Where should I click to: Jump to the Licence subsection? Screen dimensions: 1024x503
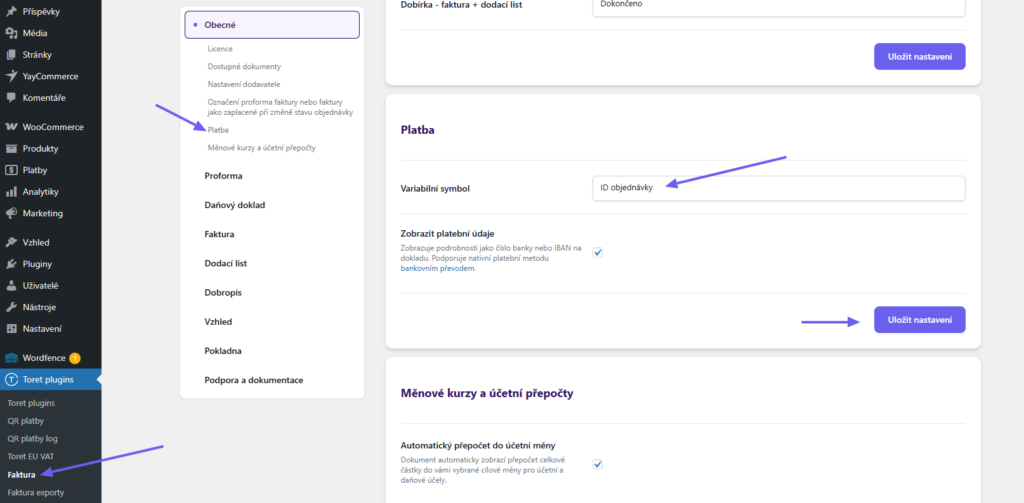220,49
